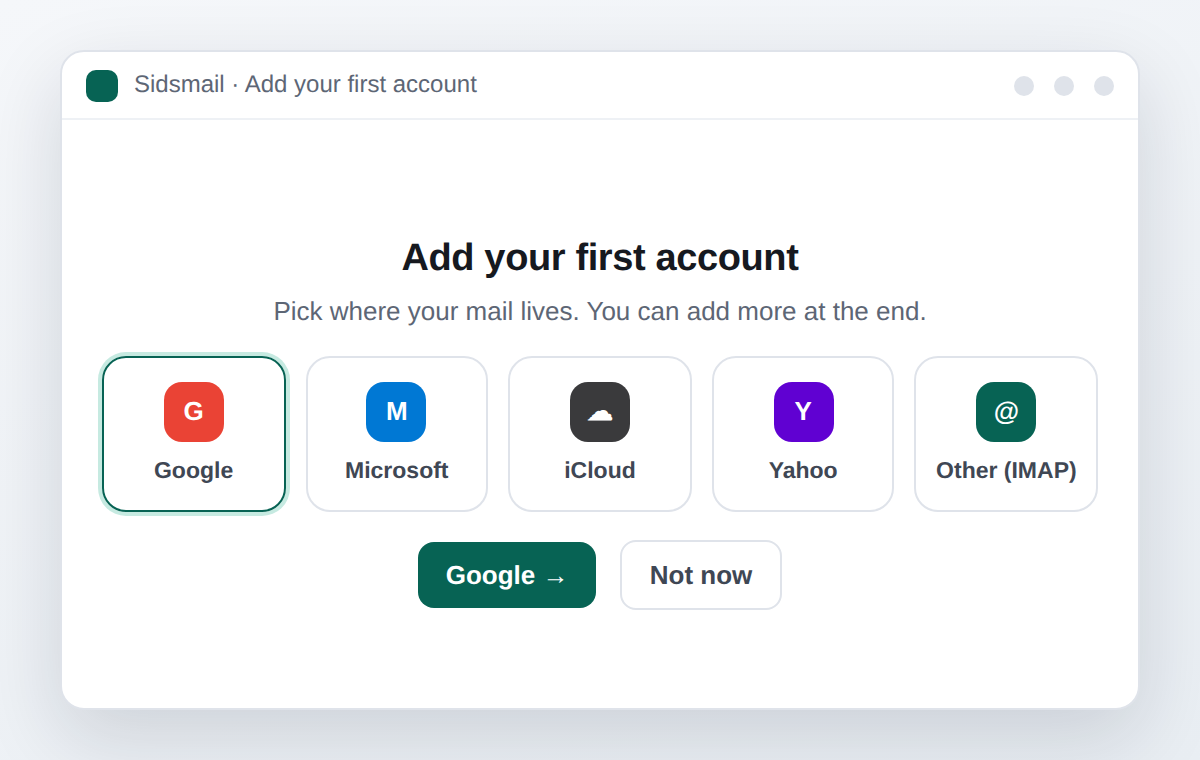Pick the Yahoo provider label
The width and height of the screenshot is (1200, 760).
803,470
